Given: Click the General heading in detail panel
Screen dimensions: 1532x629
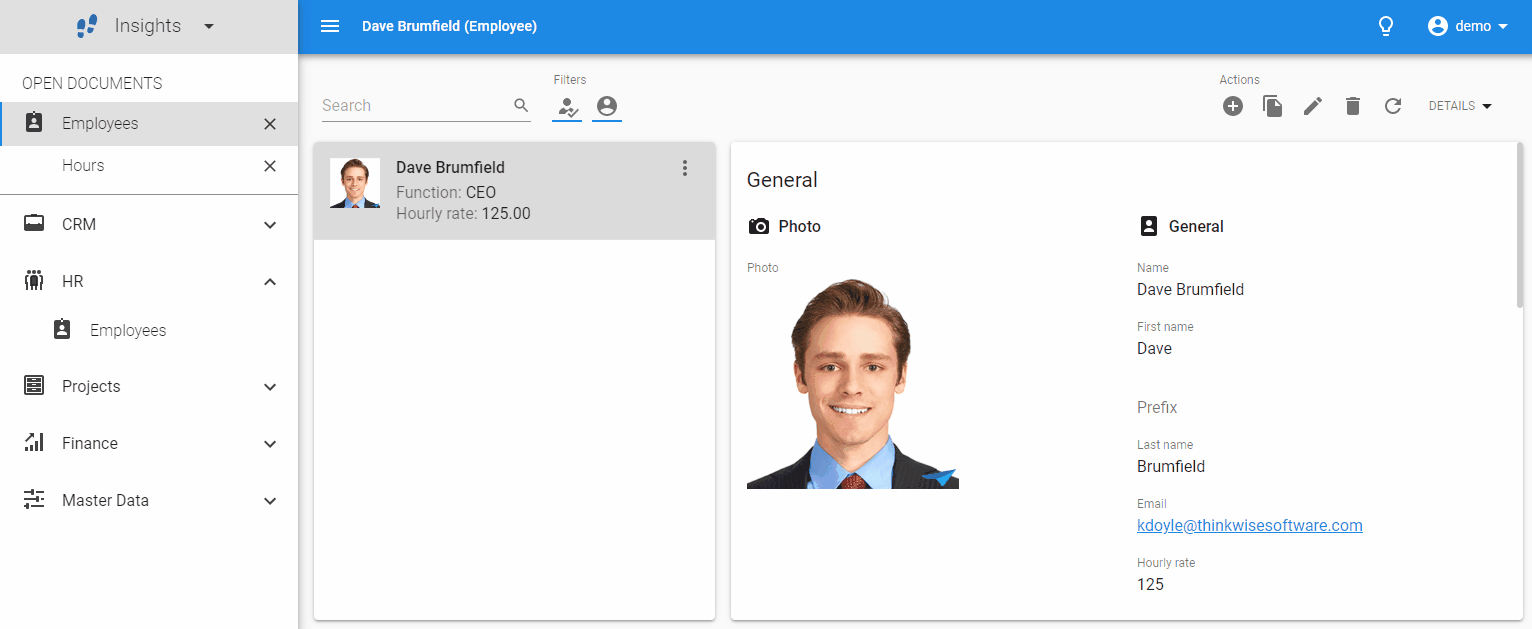Looking at the screenshot, I should (x=782, y=180).
